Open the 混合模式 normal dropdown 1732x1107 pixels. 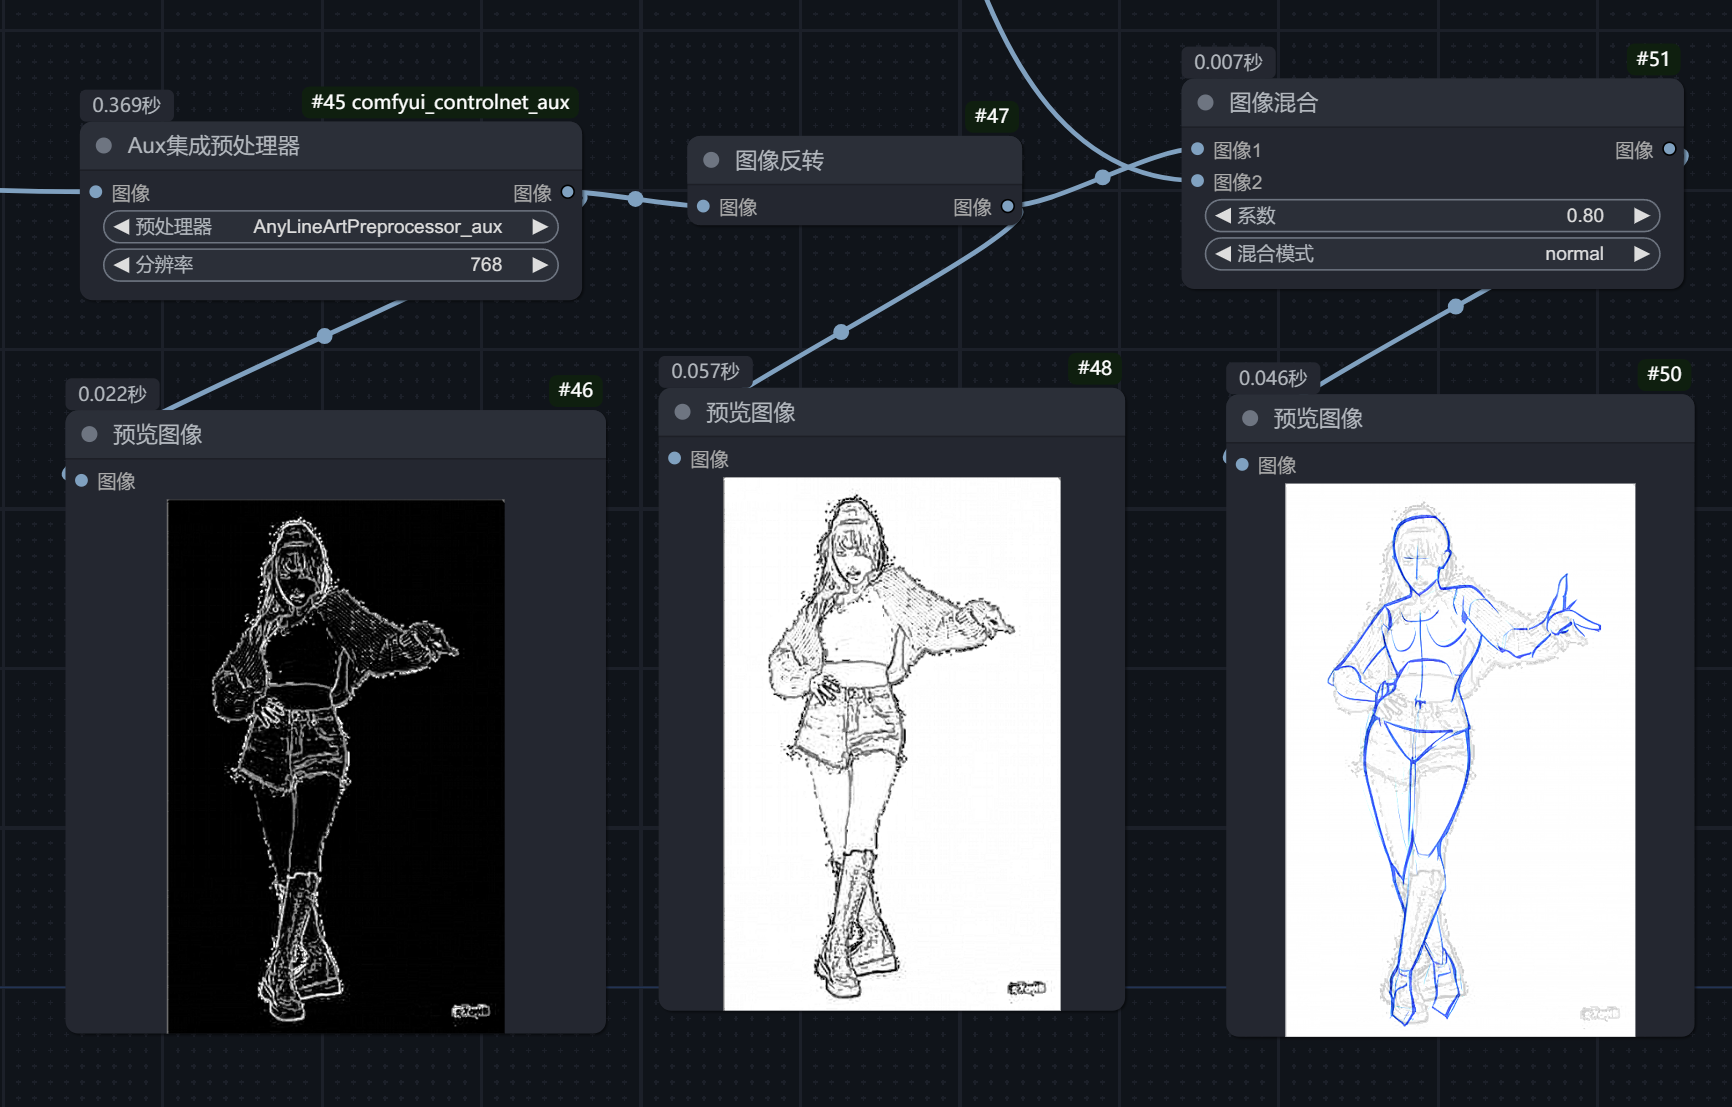(x=1432, y=254)
